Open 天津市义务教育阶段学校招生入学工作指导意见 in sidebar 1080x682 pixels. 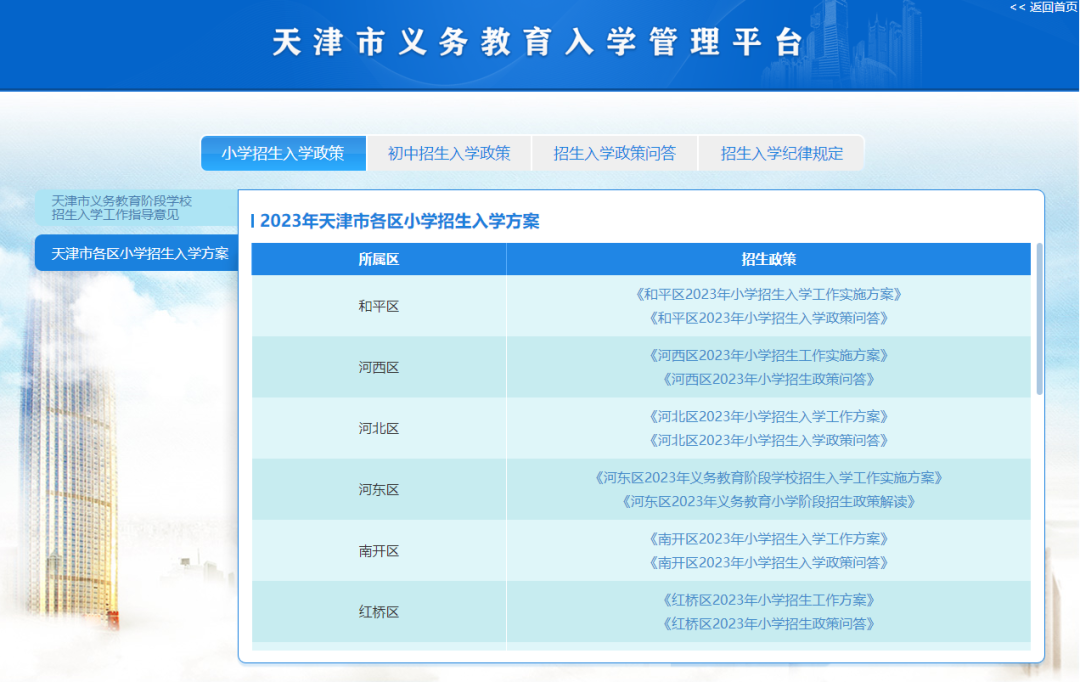122,207
